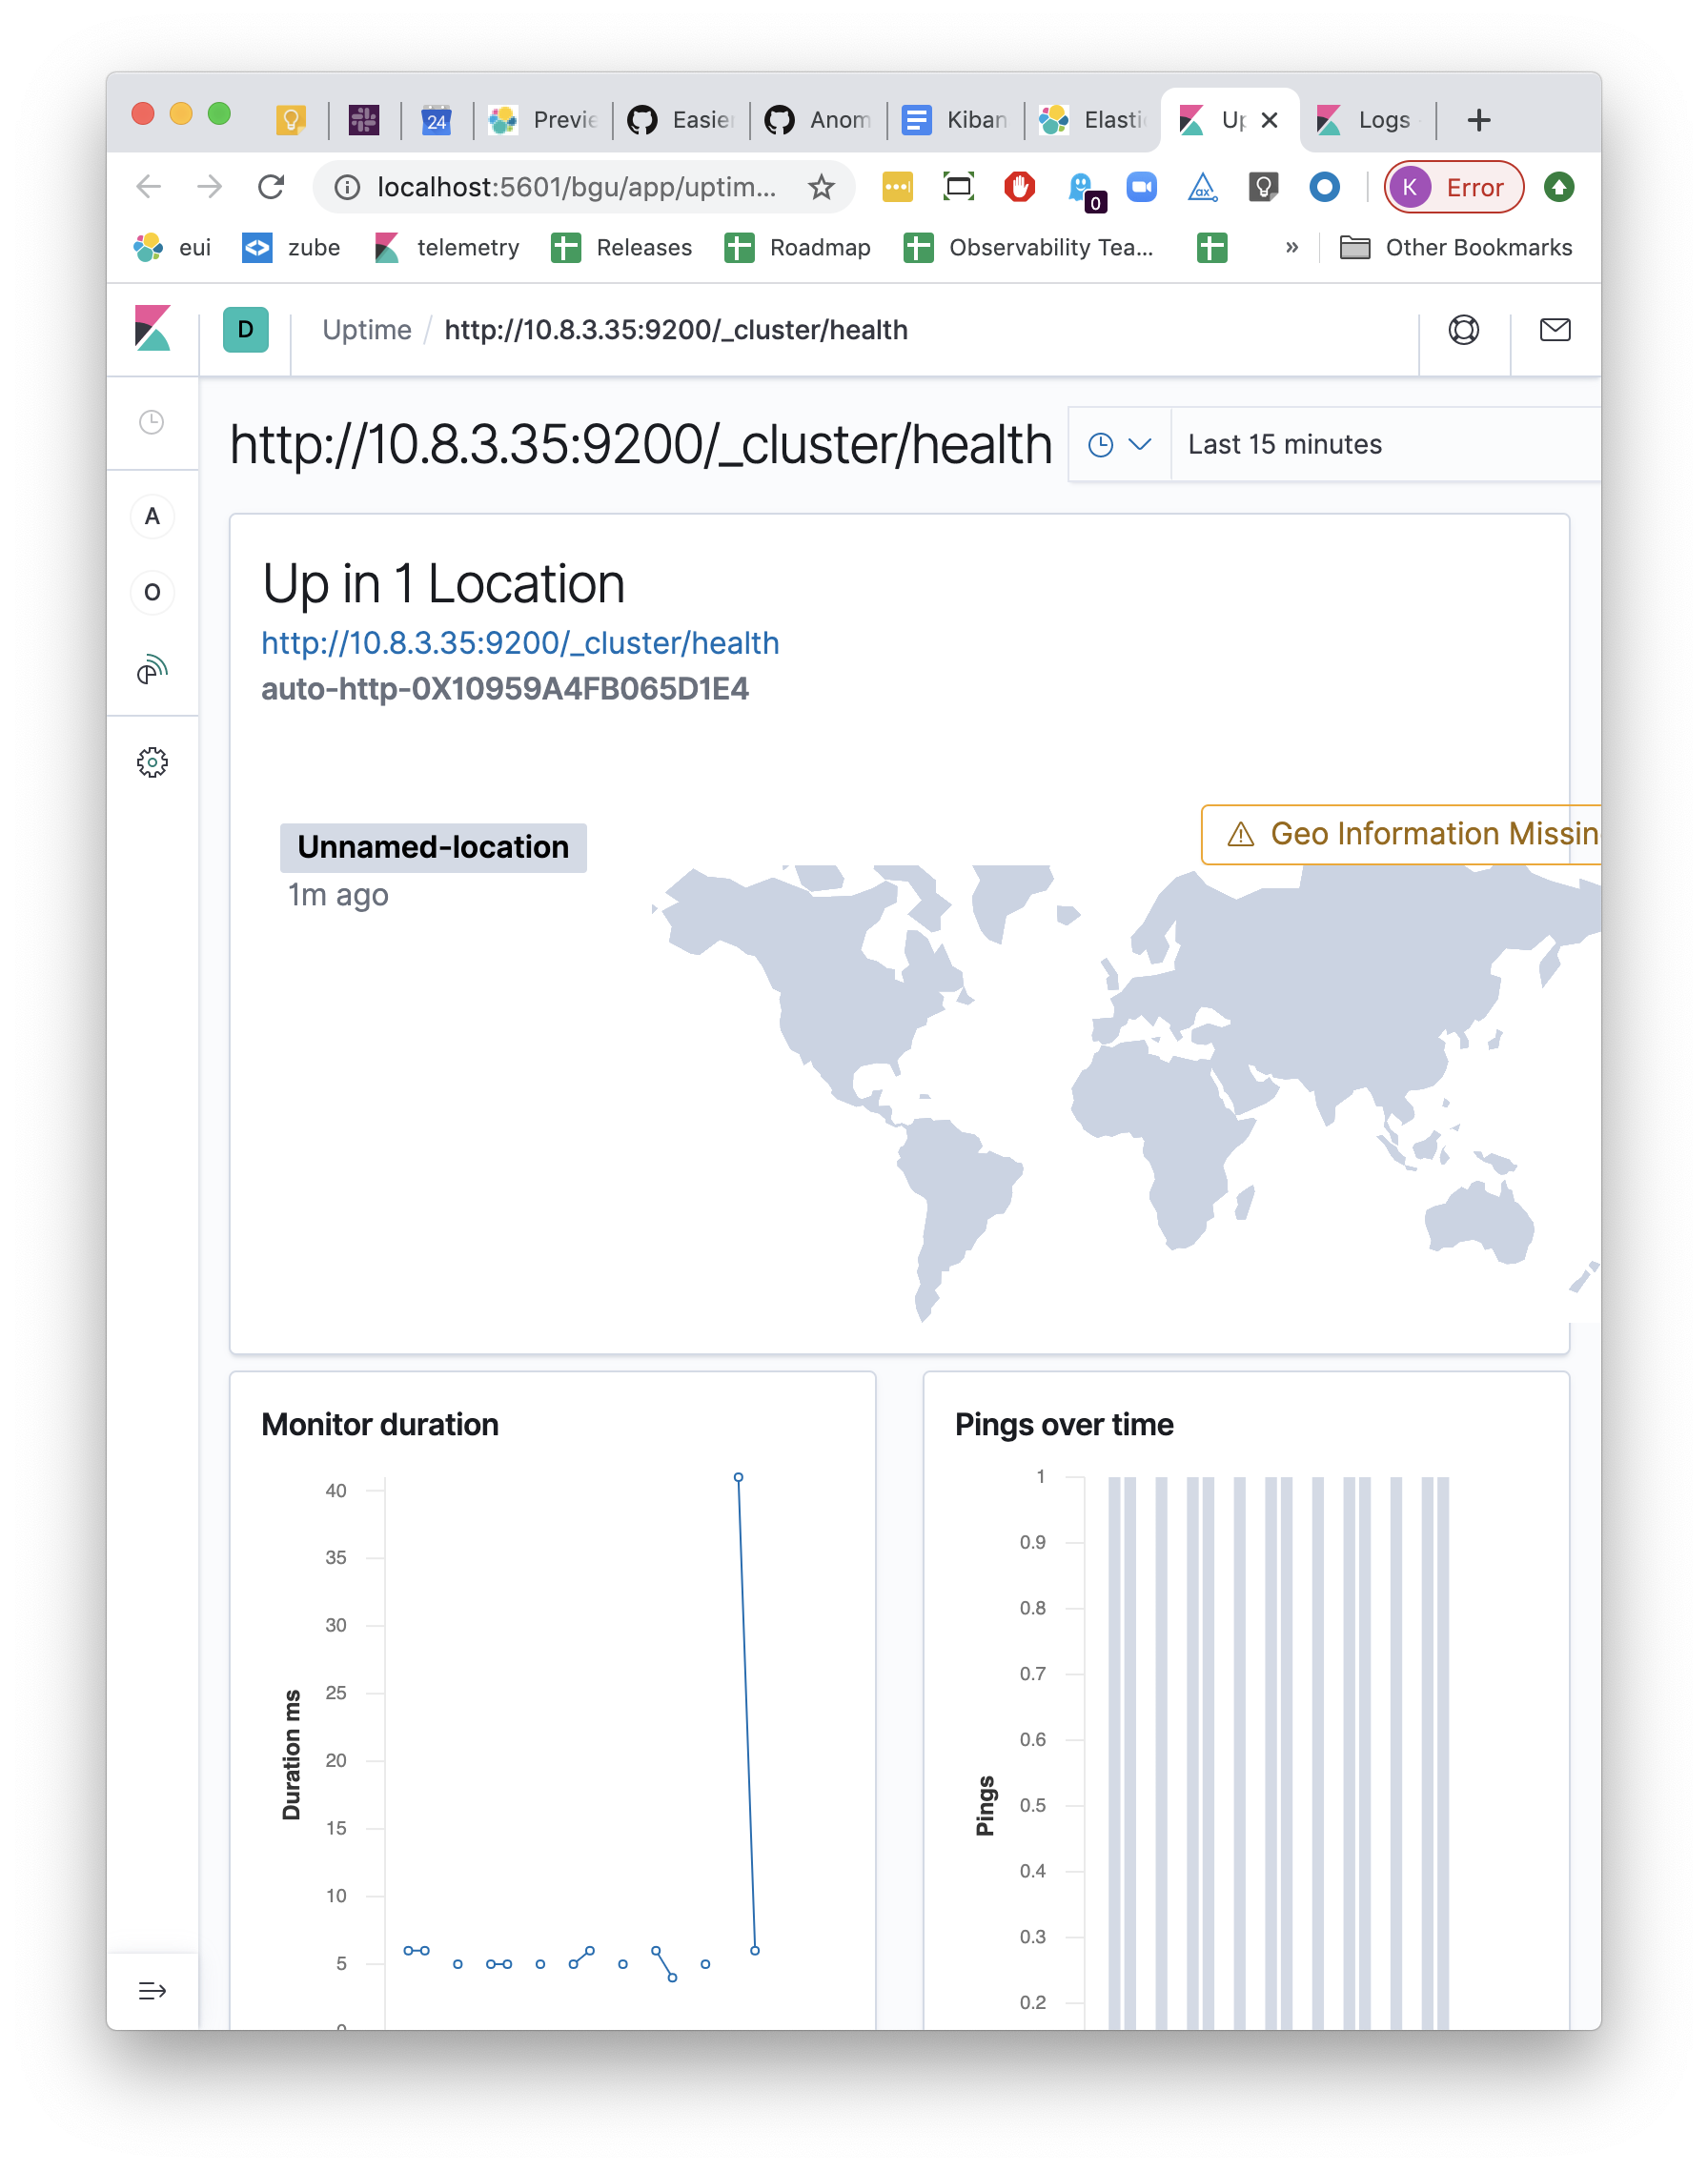Click the localhost:5601 address bar URL

(x=576, y=187)
